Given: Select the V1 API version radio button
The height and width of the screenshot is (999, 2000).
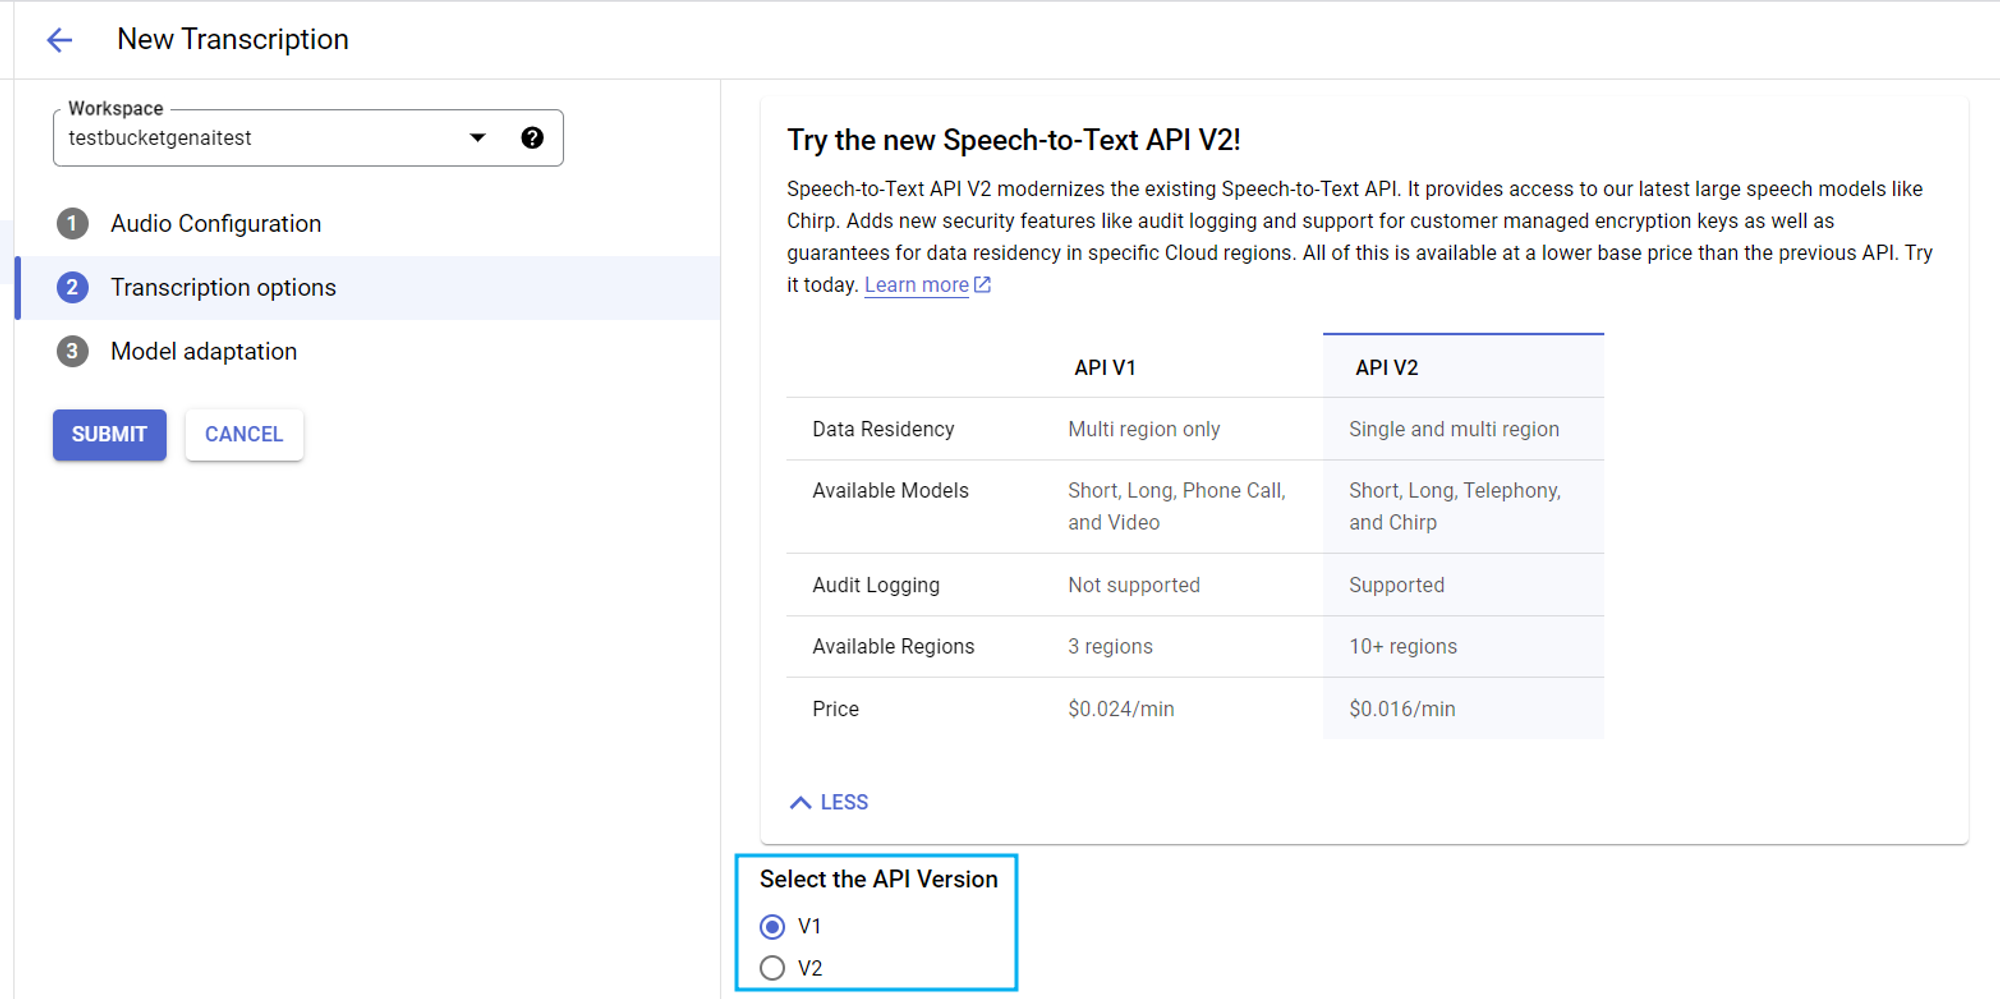Looking at the screenshot, I should 772,927.
